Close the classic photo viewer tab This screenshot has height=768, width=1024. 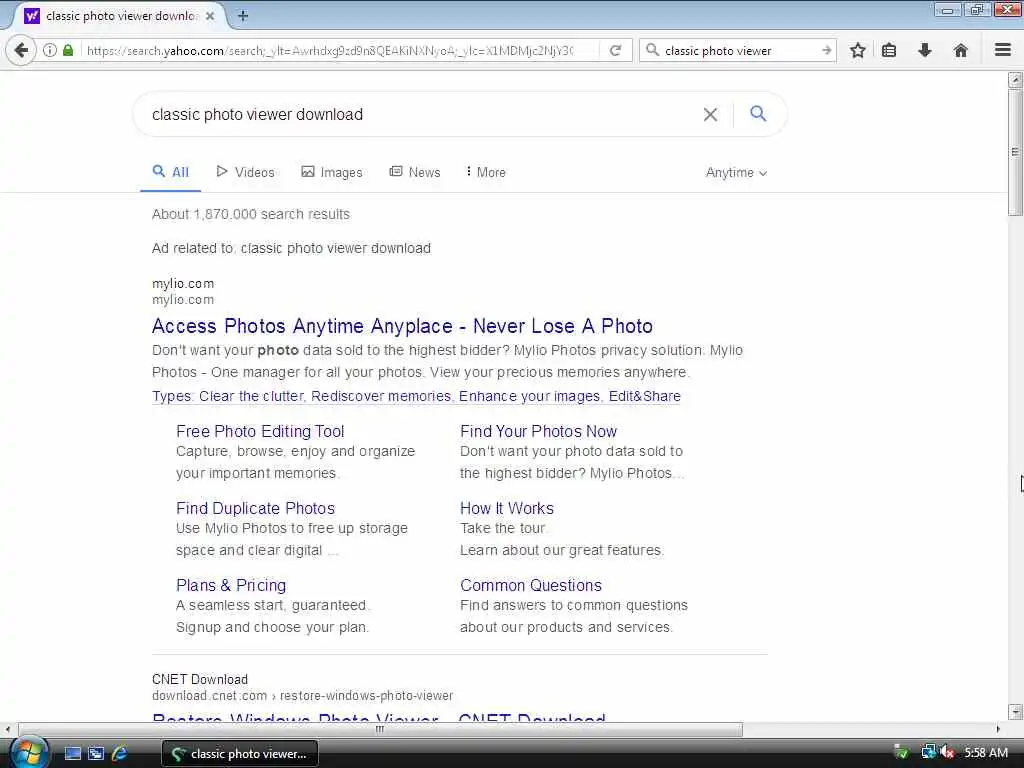point(210,16)
